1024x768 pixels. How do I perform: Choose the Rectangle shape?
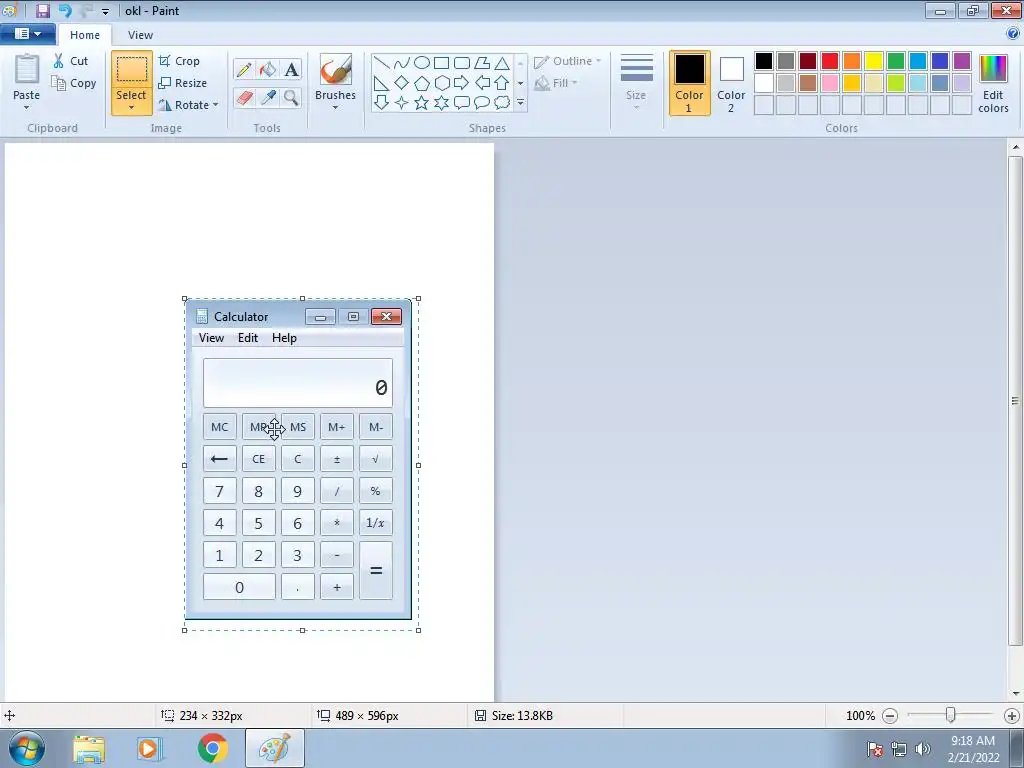pos(441,63)
